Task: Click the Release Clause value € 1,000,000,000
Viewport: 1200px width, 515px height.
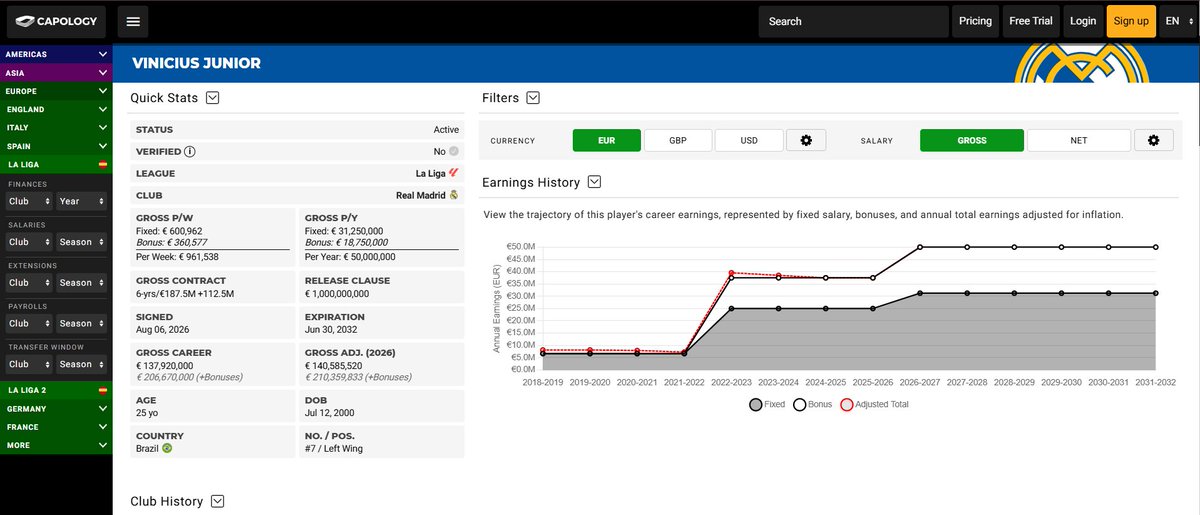Action: click(337, 294)
